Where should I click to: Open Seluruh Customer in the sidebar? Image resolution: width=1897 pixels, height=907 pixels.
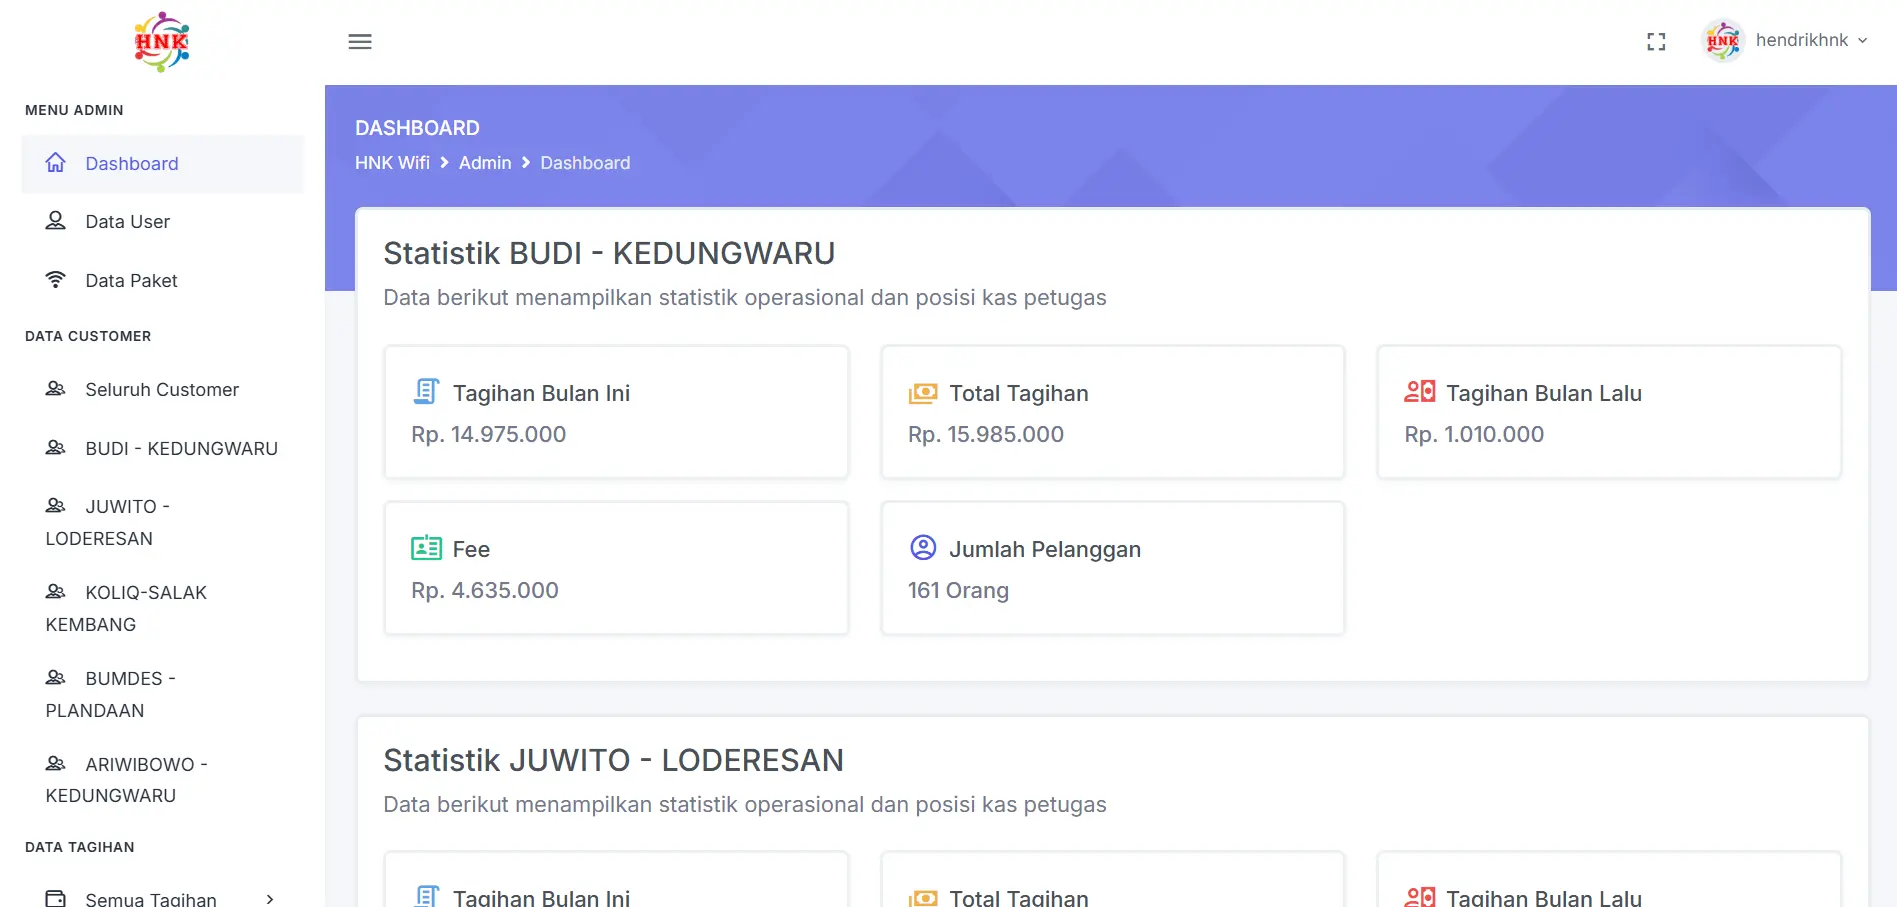[162, 390]
